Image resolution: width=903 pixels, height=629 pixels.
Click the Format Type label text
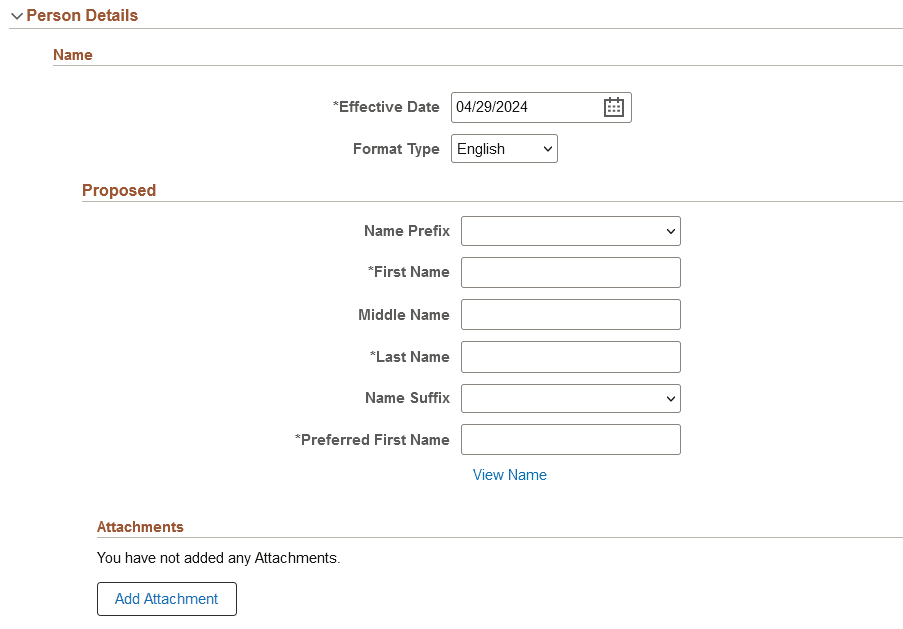click(396, 149)
